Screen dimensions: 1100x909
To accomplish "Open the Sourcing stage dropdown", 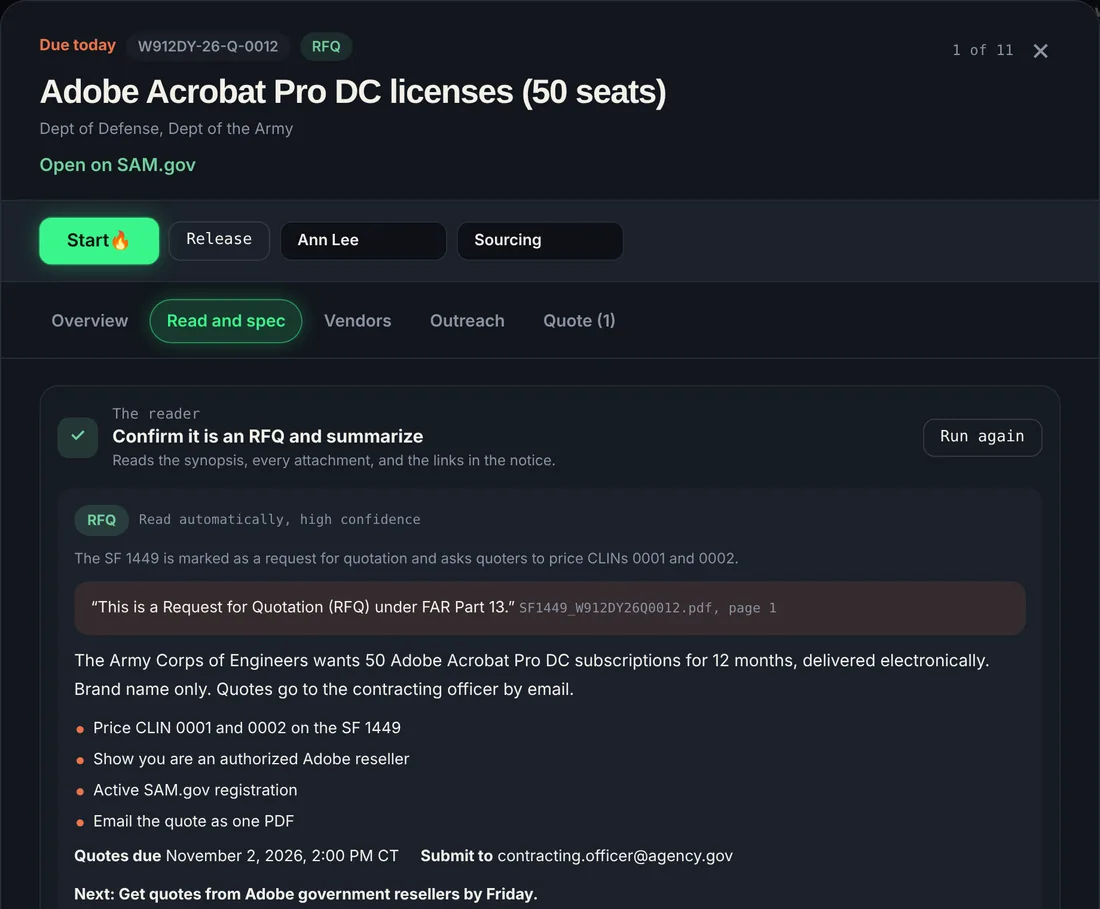I will 540,241.
